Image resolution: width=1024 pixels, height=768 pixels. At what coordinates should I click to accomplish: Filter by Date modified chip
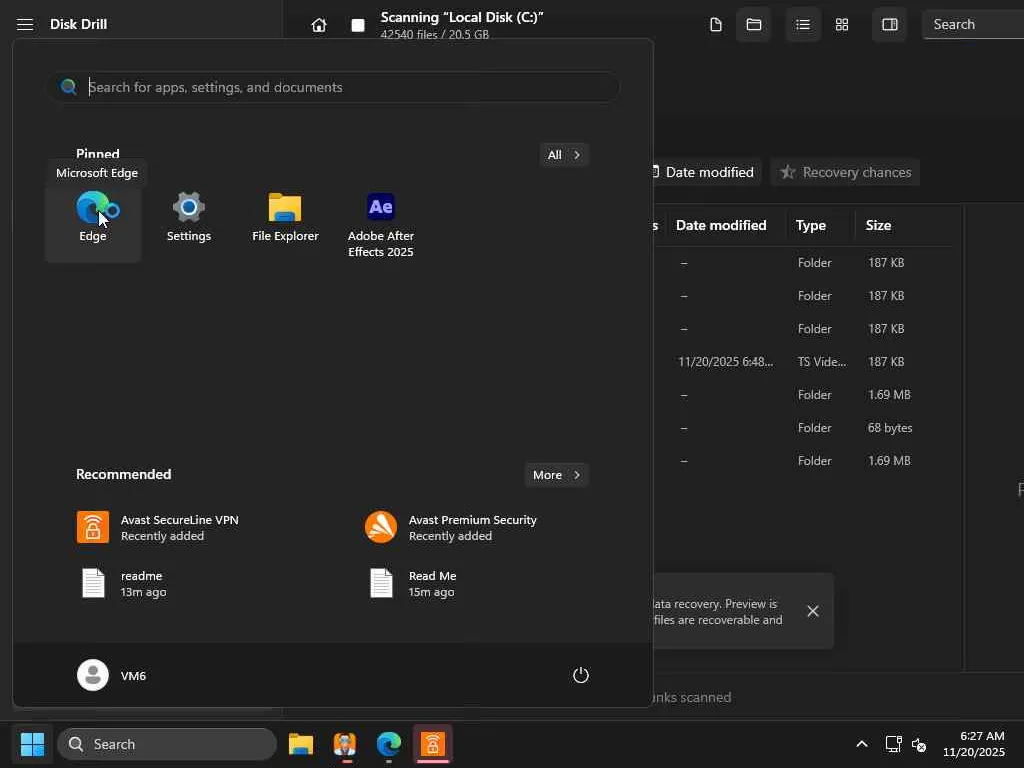[707, 172]
